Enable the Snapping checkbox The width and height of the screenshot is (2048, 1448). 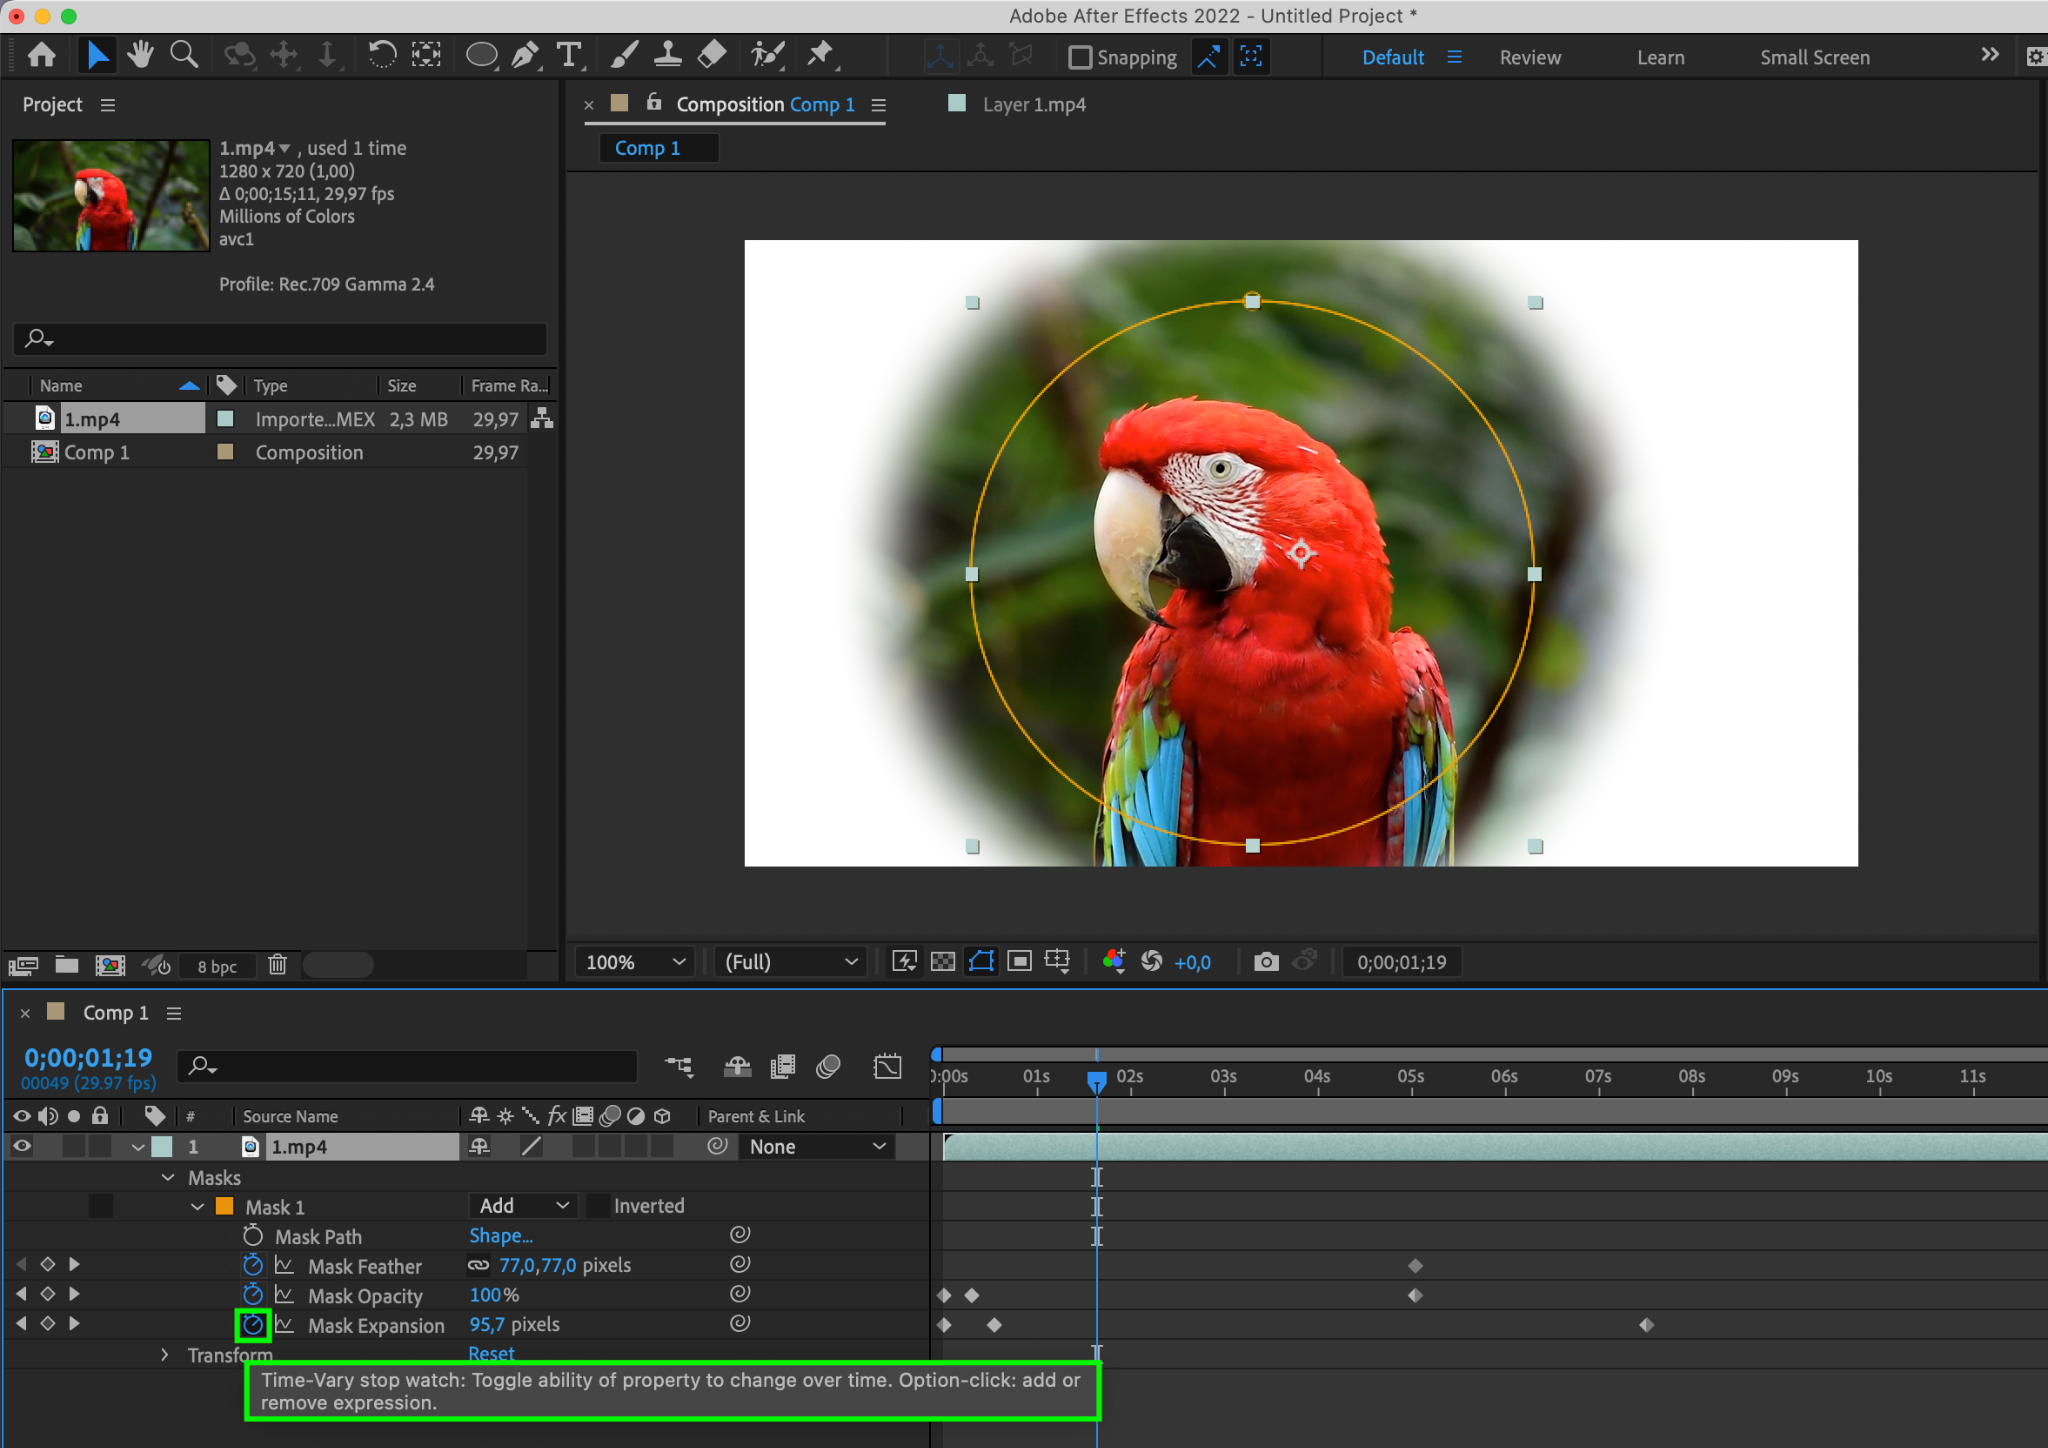pyautogui.click(x=1080, y=58)
